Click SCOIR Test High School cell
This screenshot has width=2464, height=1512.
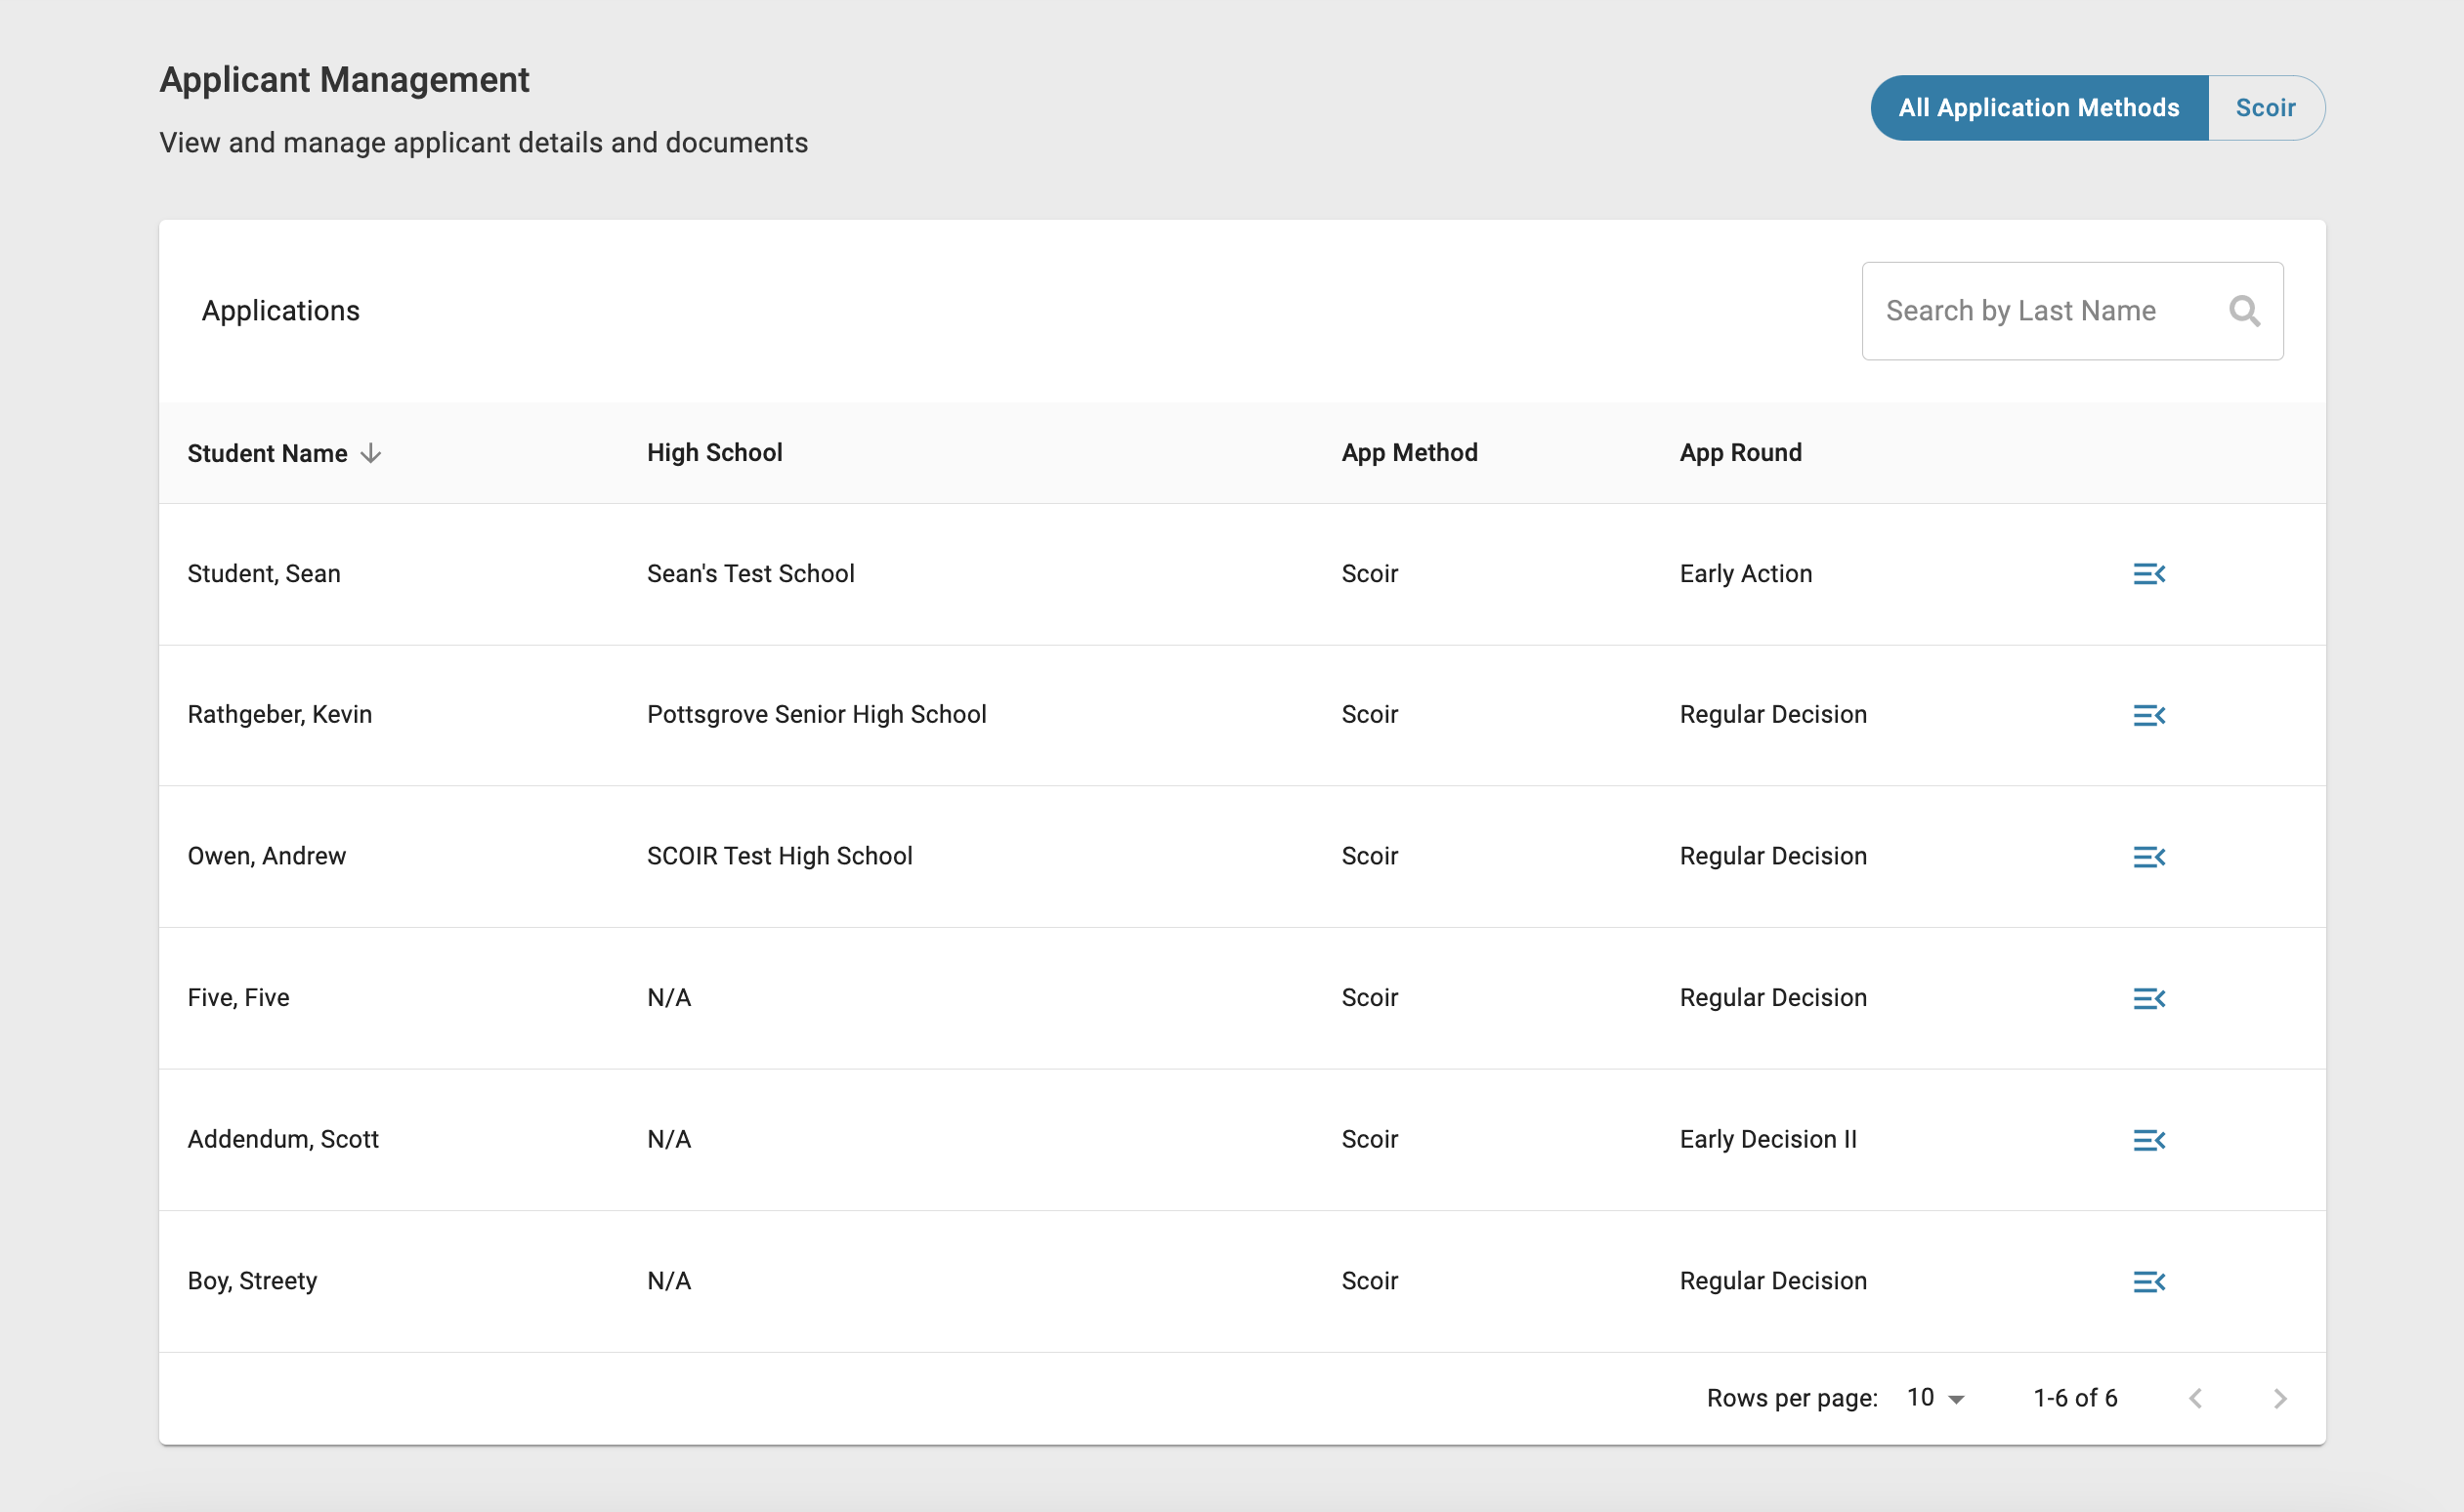[x=779, y=856]
